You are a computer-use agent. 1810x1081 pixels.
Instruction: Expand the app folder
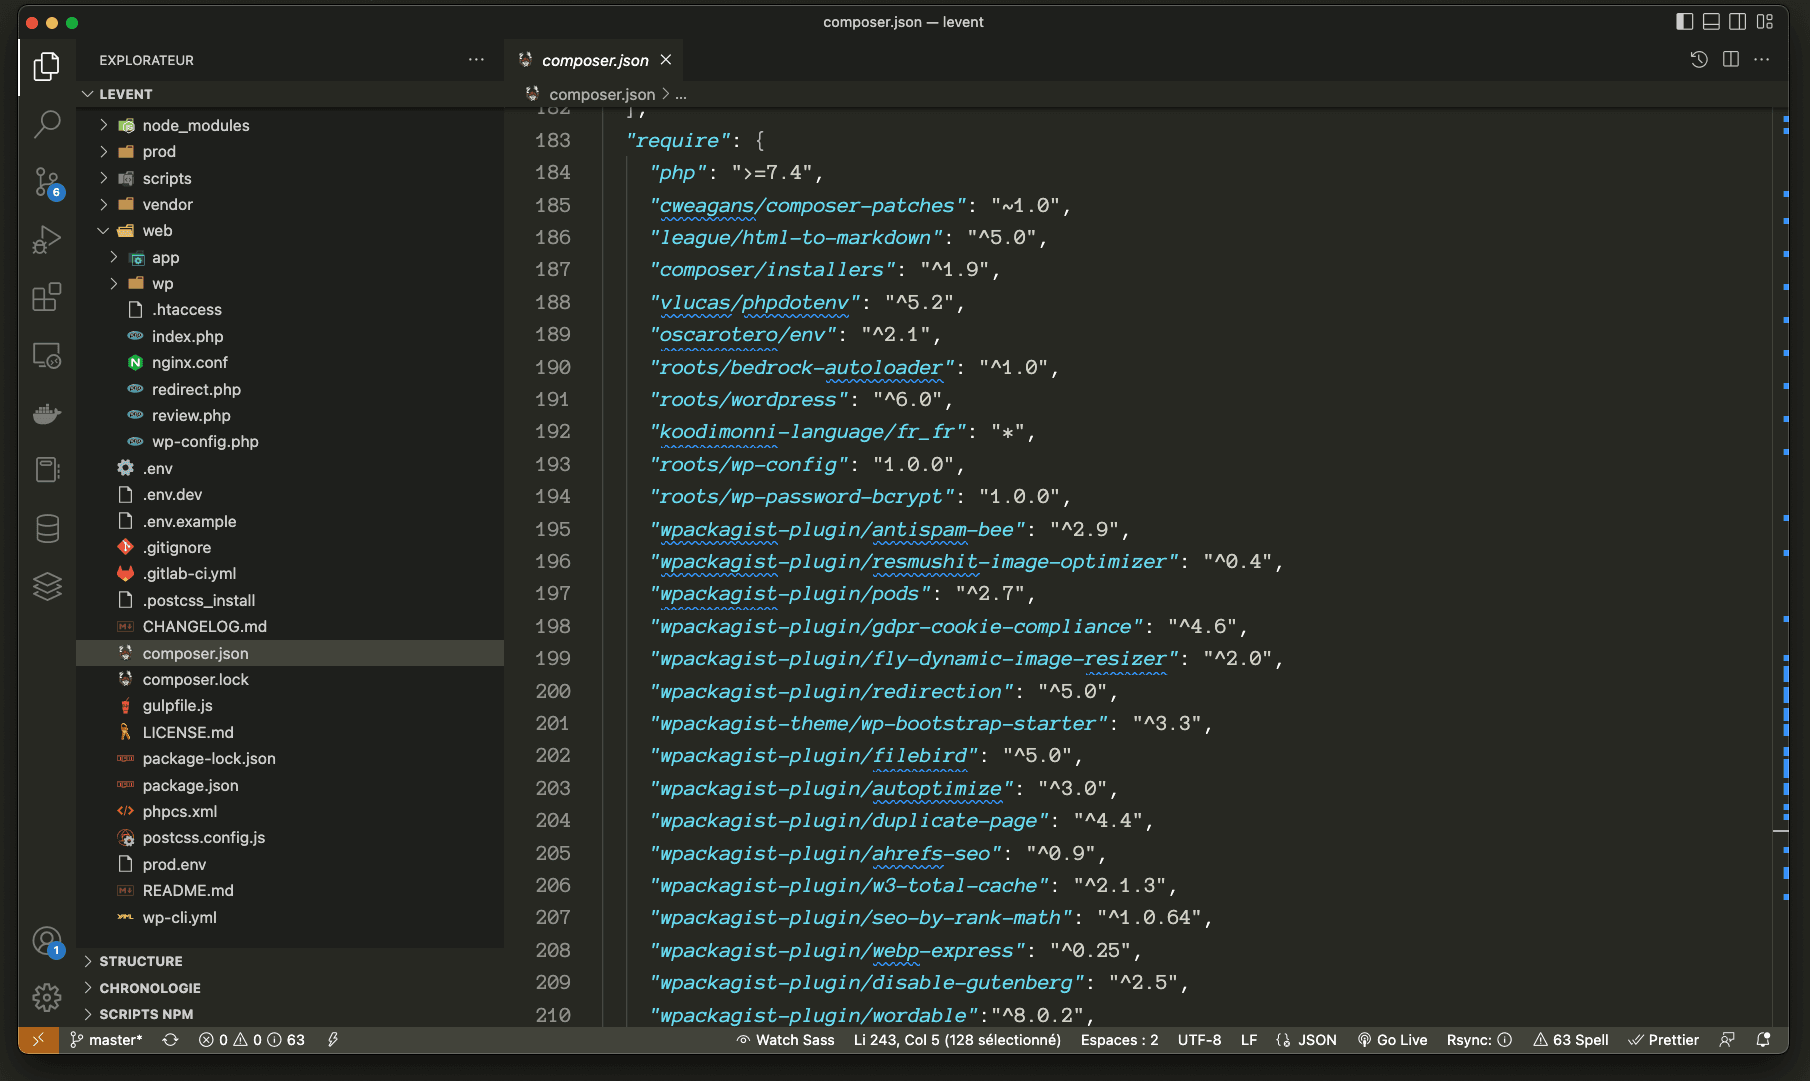[290, 257]
